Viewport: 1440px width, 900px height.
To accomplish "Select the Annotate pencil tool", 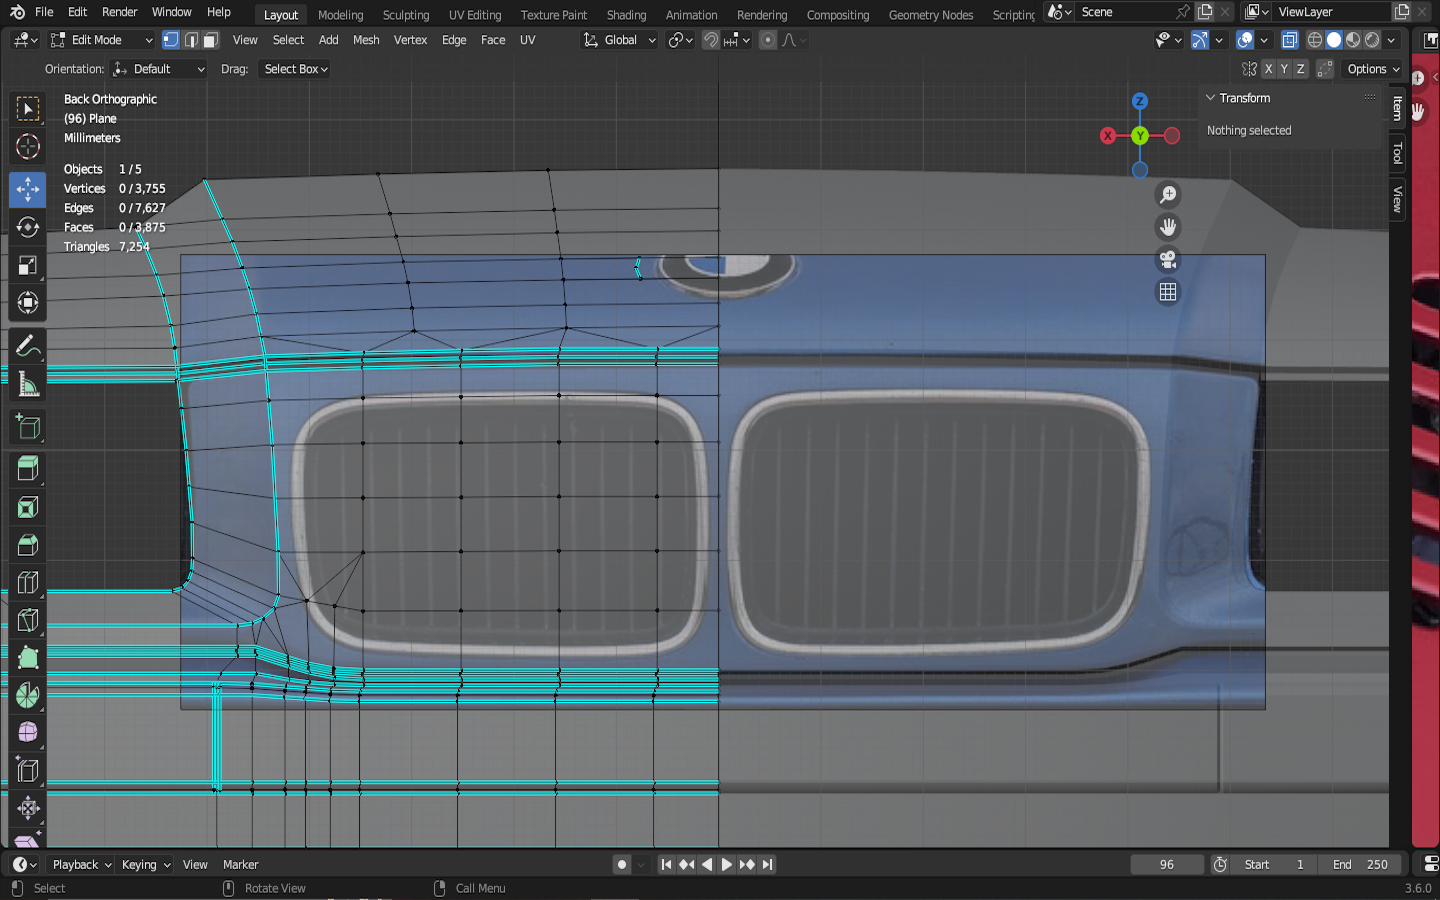I will click(27, 347).
